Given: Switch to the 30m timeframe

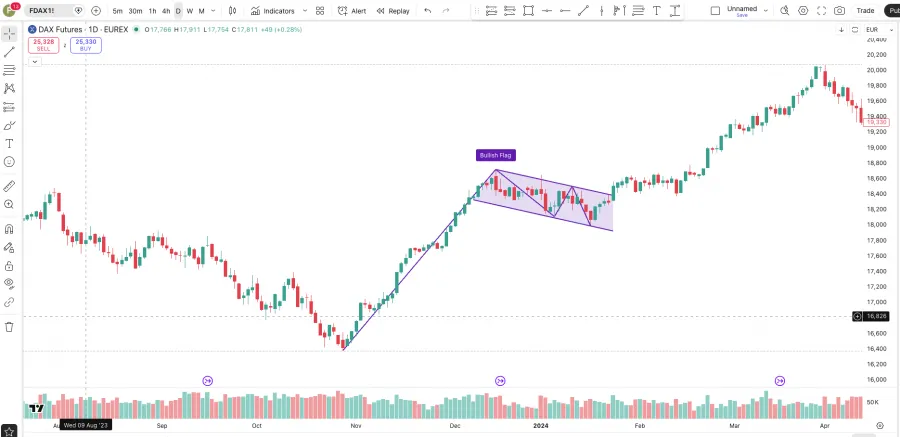Looking at the screenshot, I should click(135, 11).
